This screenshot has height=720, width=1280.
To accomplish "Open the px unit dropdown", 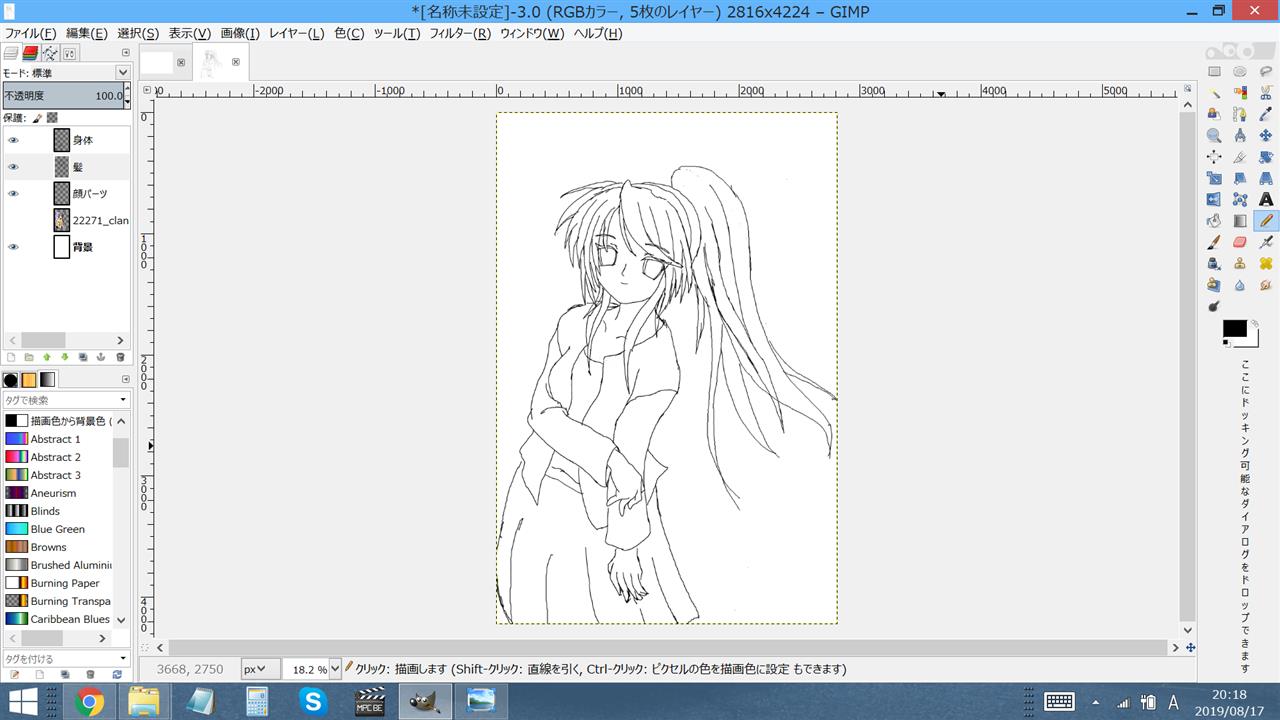I will click(261, 669).
